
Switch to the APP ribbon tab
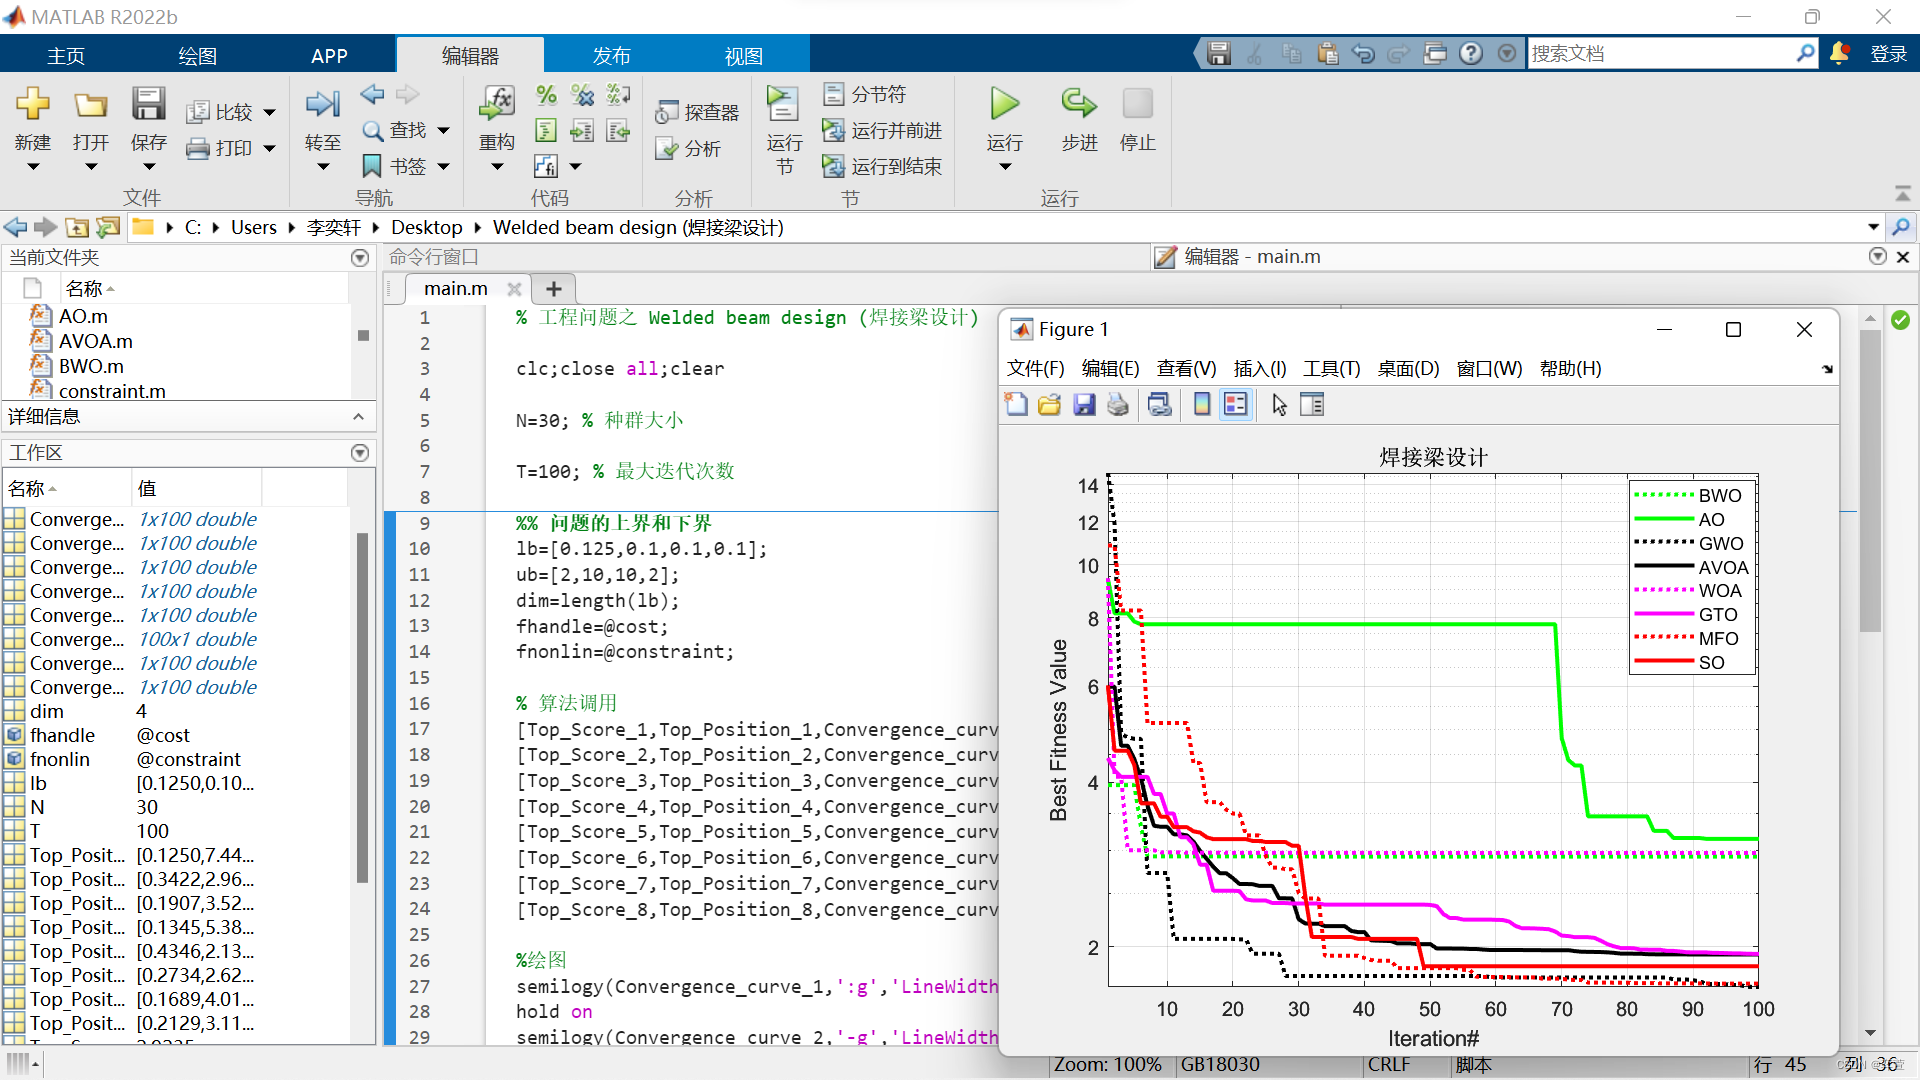pos(329,56)
